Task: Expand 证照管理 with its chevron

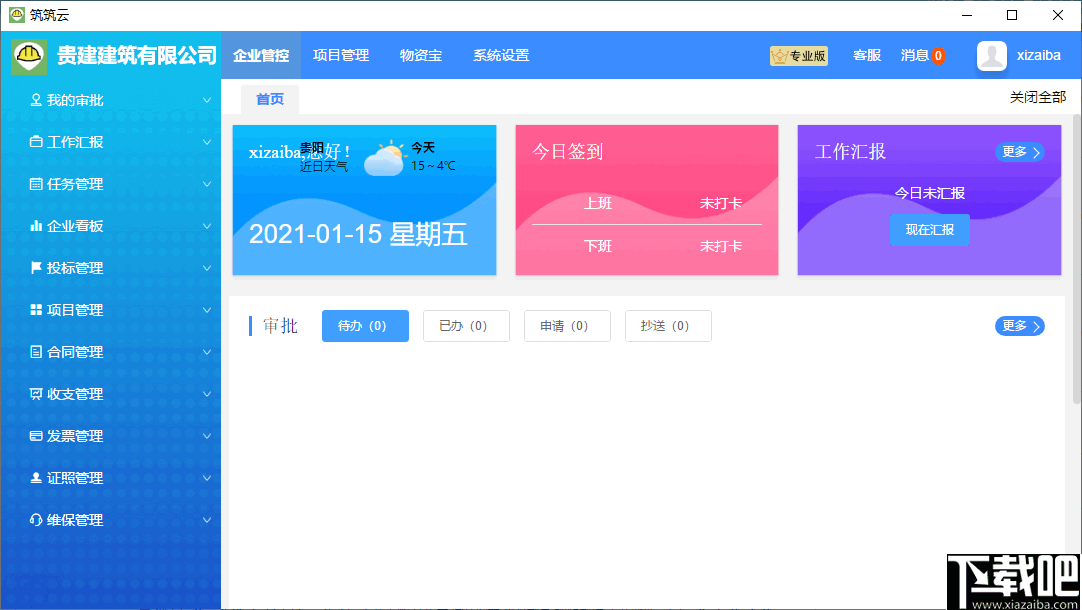Action: [x=206, y=478]
